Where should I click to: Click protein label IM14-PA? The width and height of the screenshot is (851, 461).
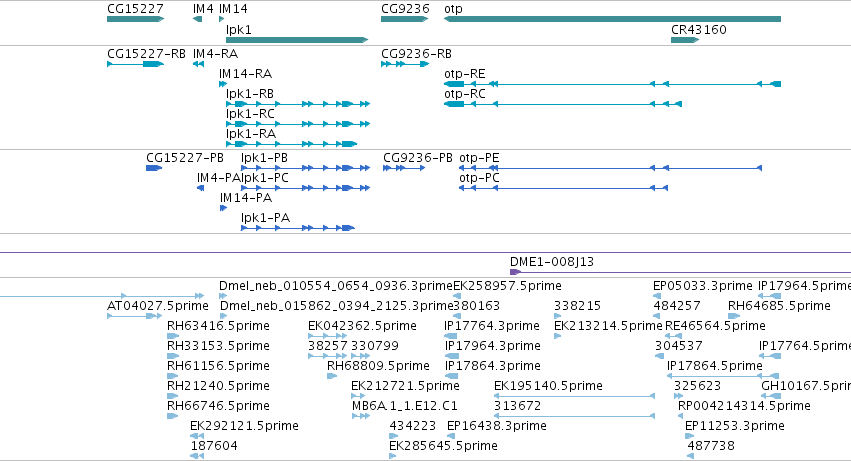coord(246,198)
